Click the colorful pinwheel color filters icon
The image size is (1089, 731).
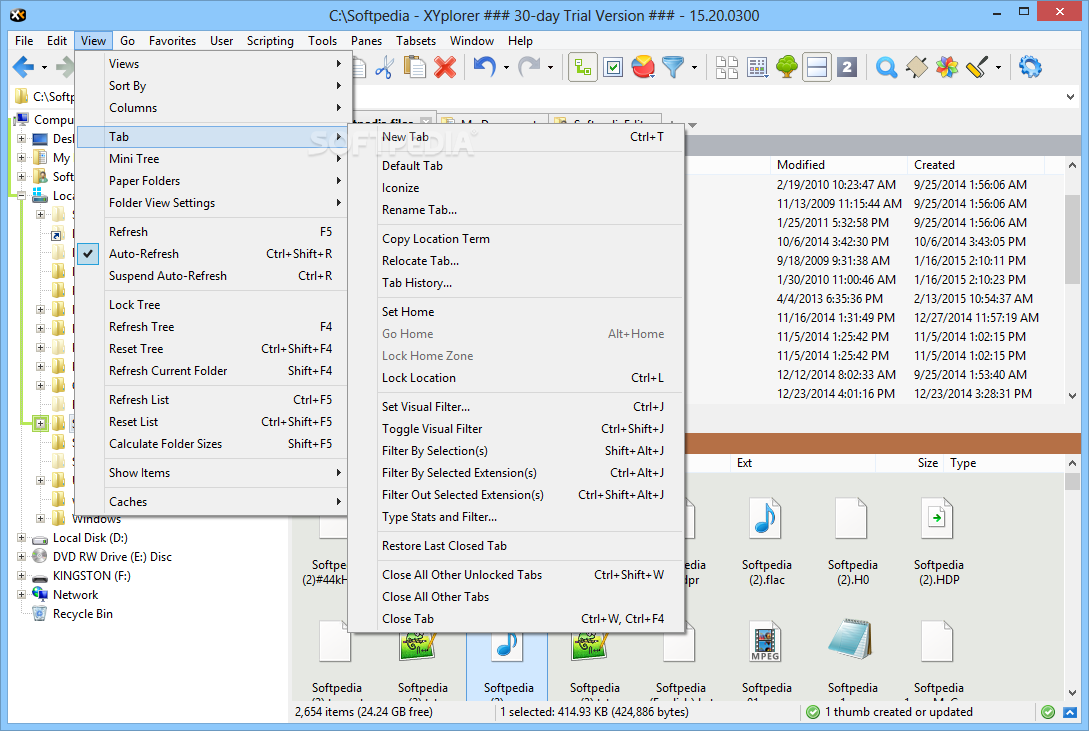[947, 67]
